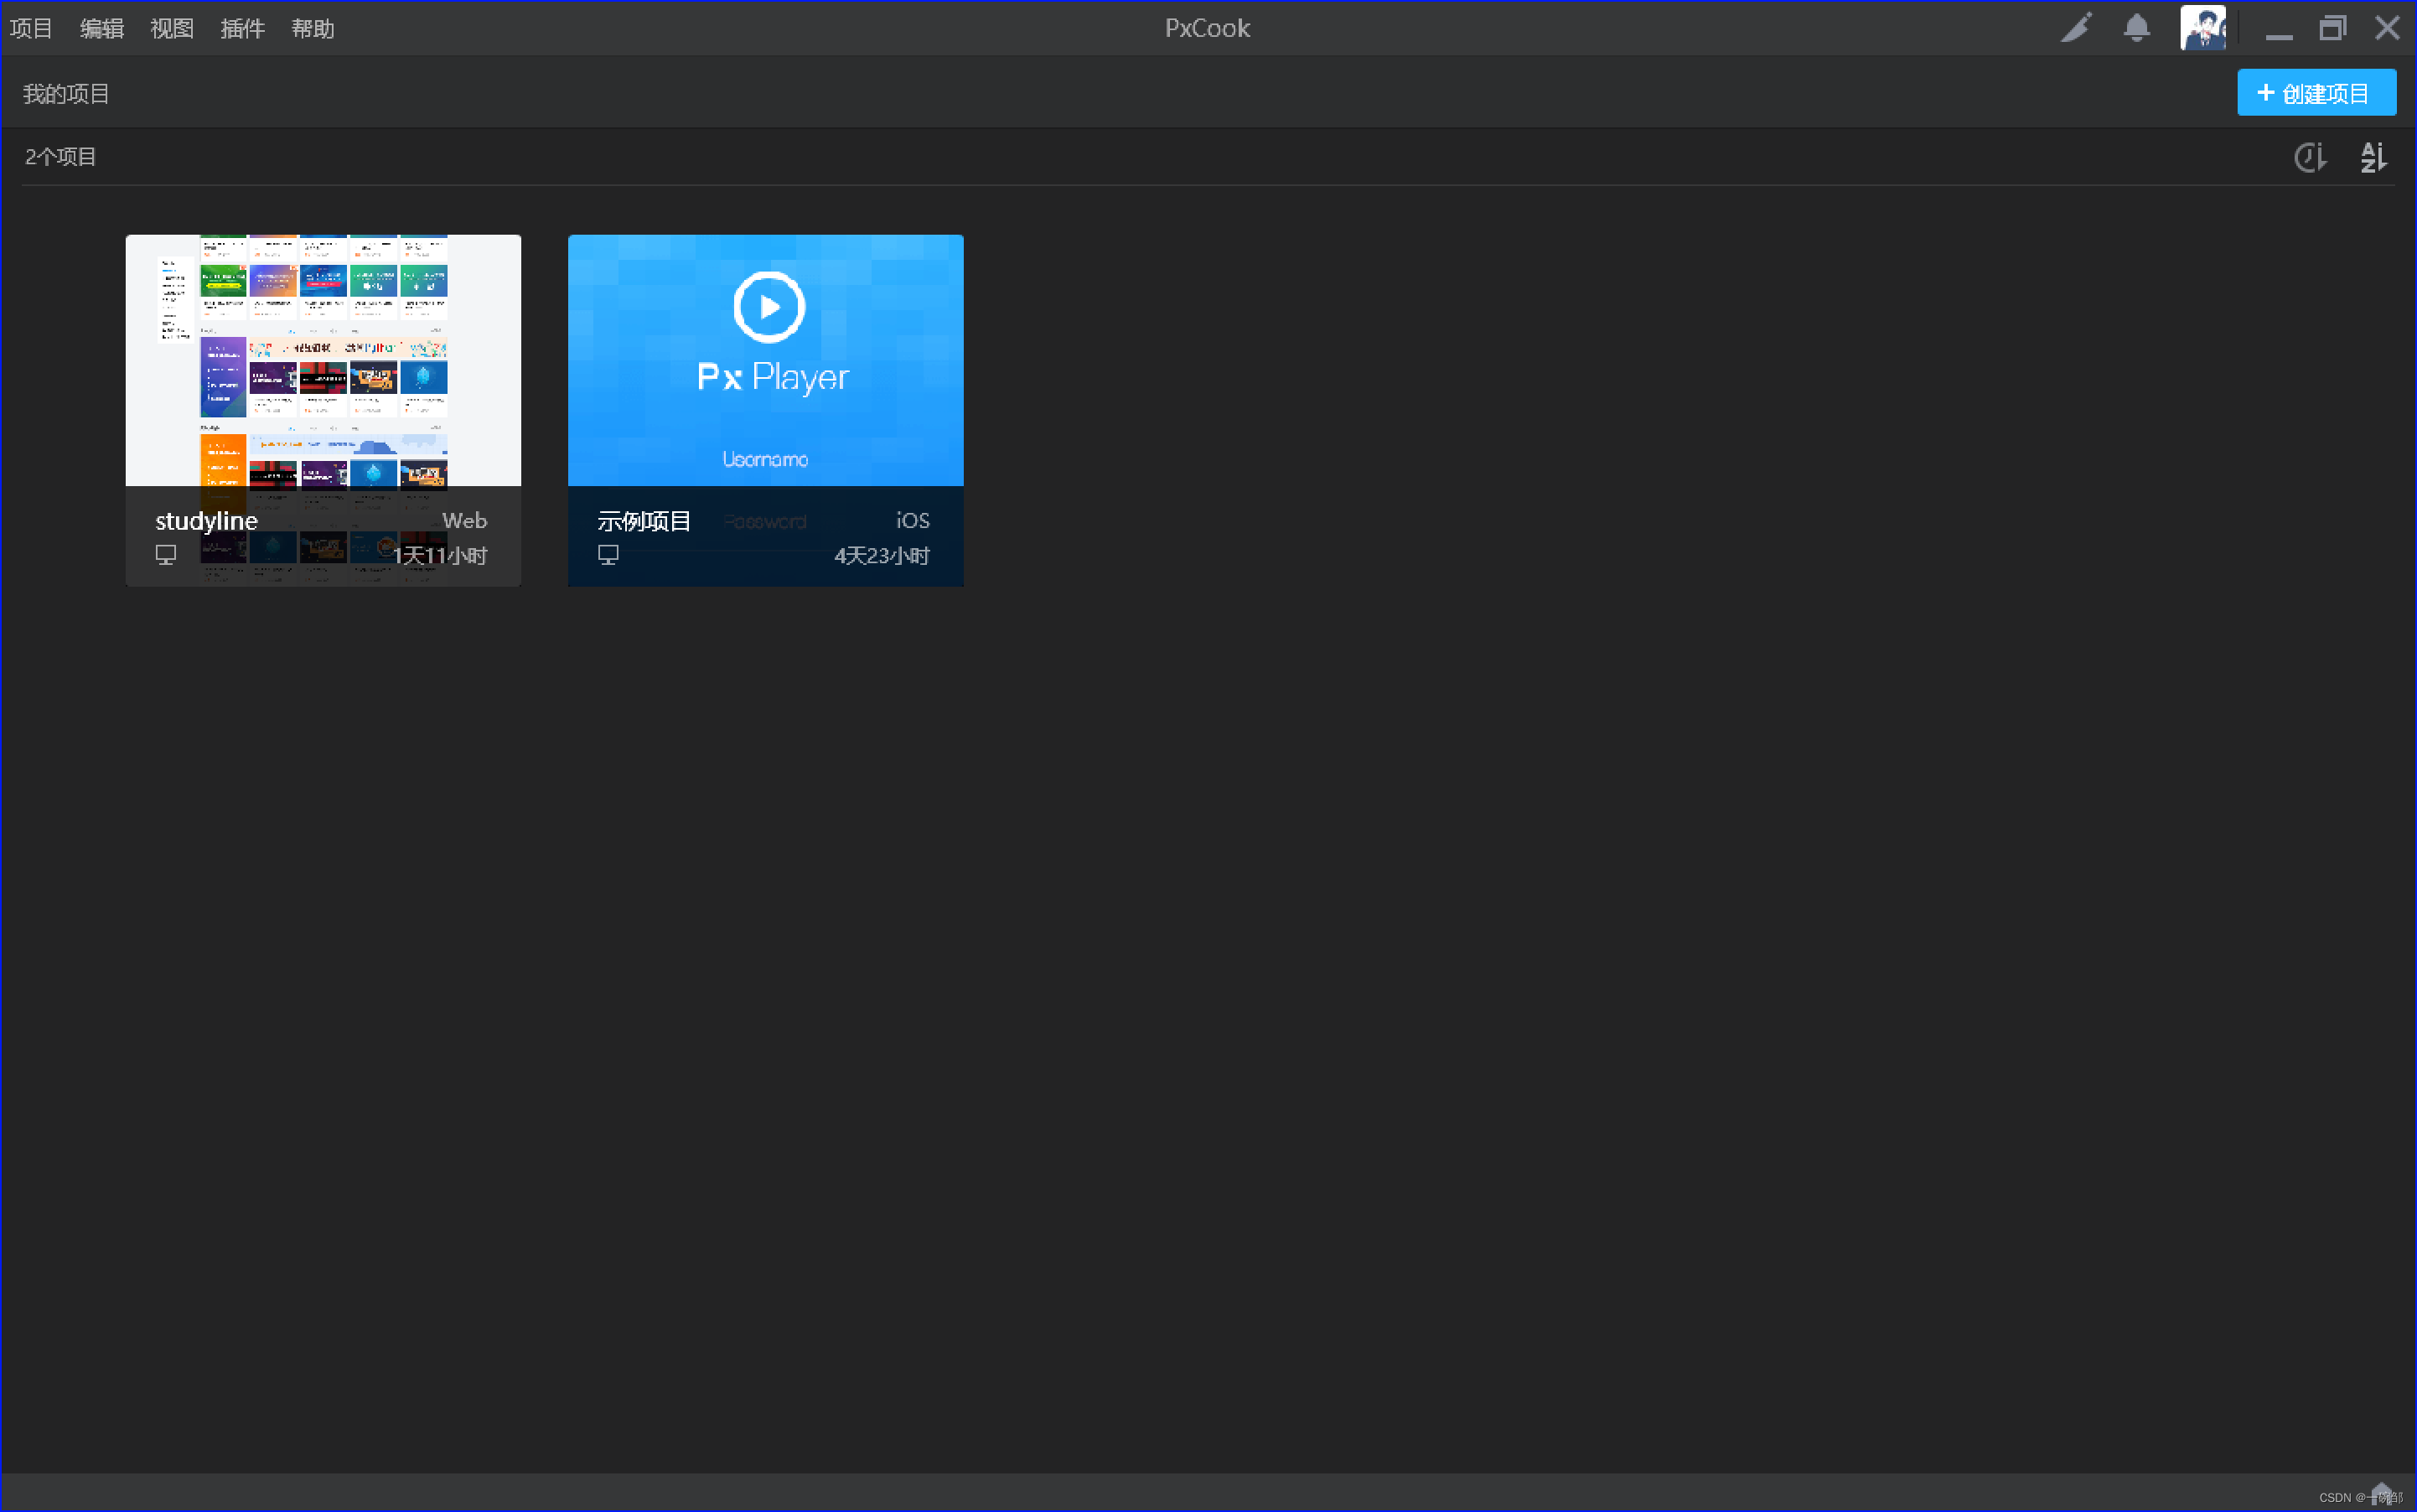The image size is (2417, 1512).
Task: Click the monitor icon under studyline
Action: point(166,554)
